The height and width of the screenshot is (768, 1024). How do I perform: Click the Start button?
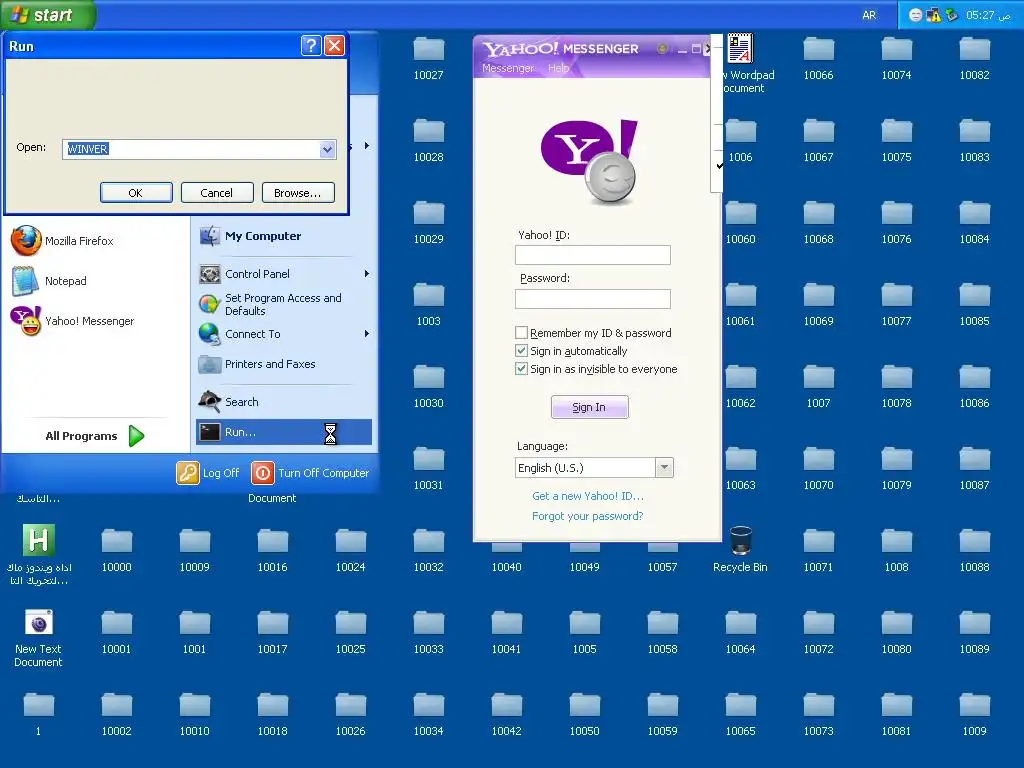tap(47, 15)
